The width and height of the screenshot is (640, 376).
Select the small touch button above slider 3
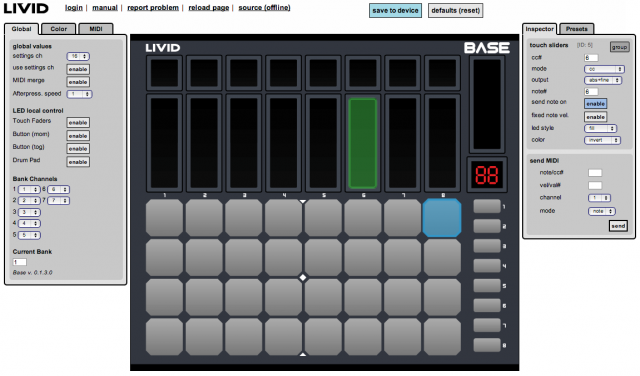point(244,73)
